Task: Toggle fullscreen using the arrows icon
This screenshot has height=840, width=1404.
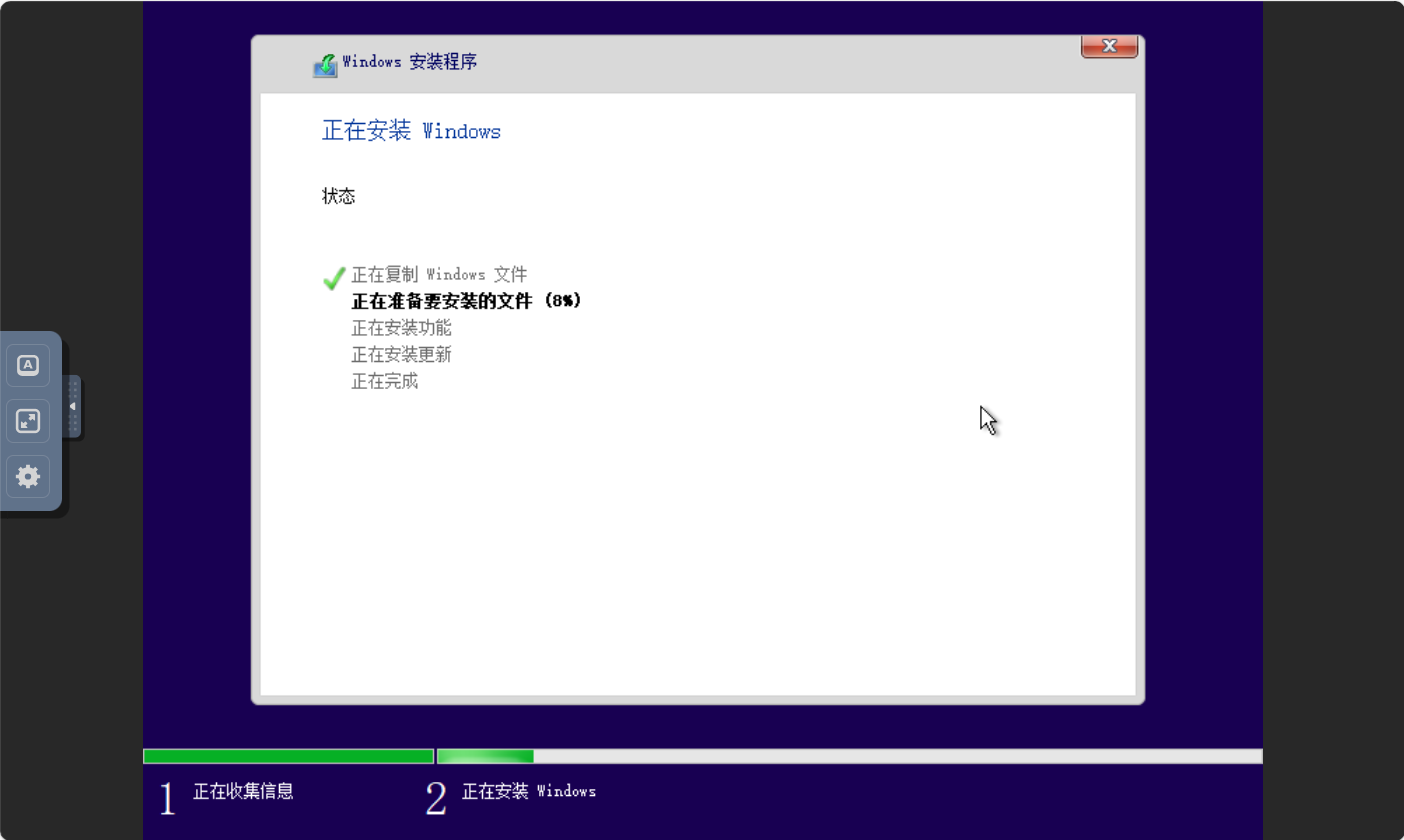Action: [x=28, y=421]
